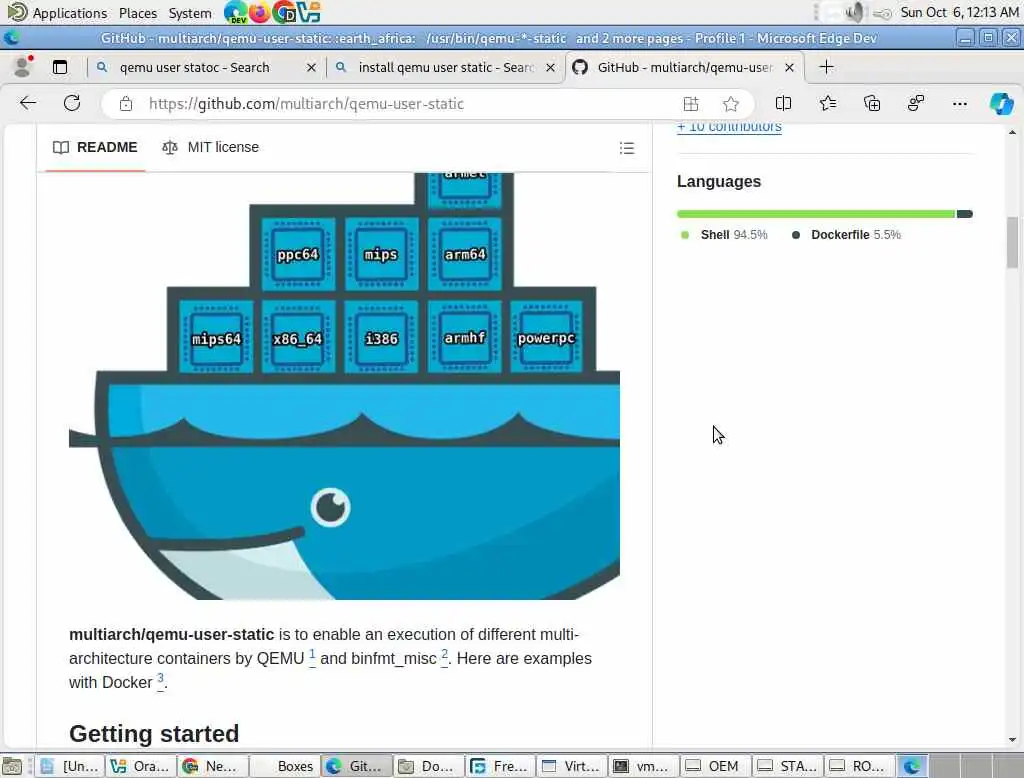Close the GitHub multiarch tab
This screenshot has width=1024, height=778.
click(790, 67)
